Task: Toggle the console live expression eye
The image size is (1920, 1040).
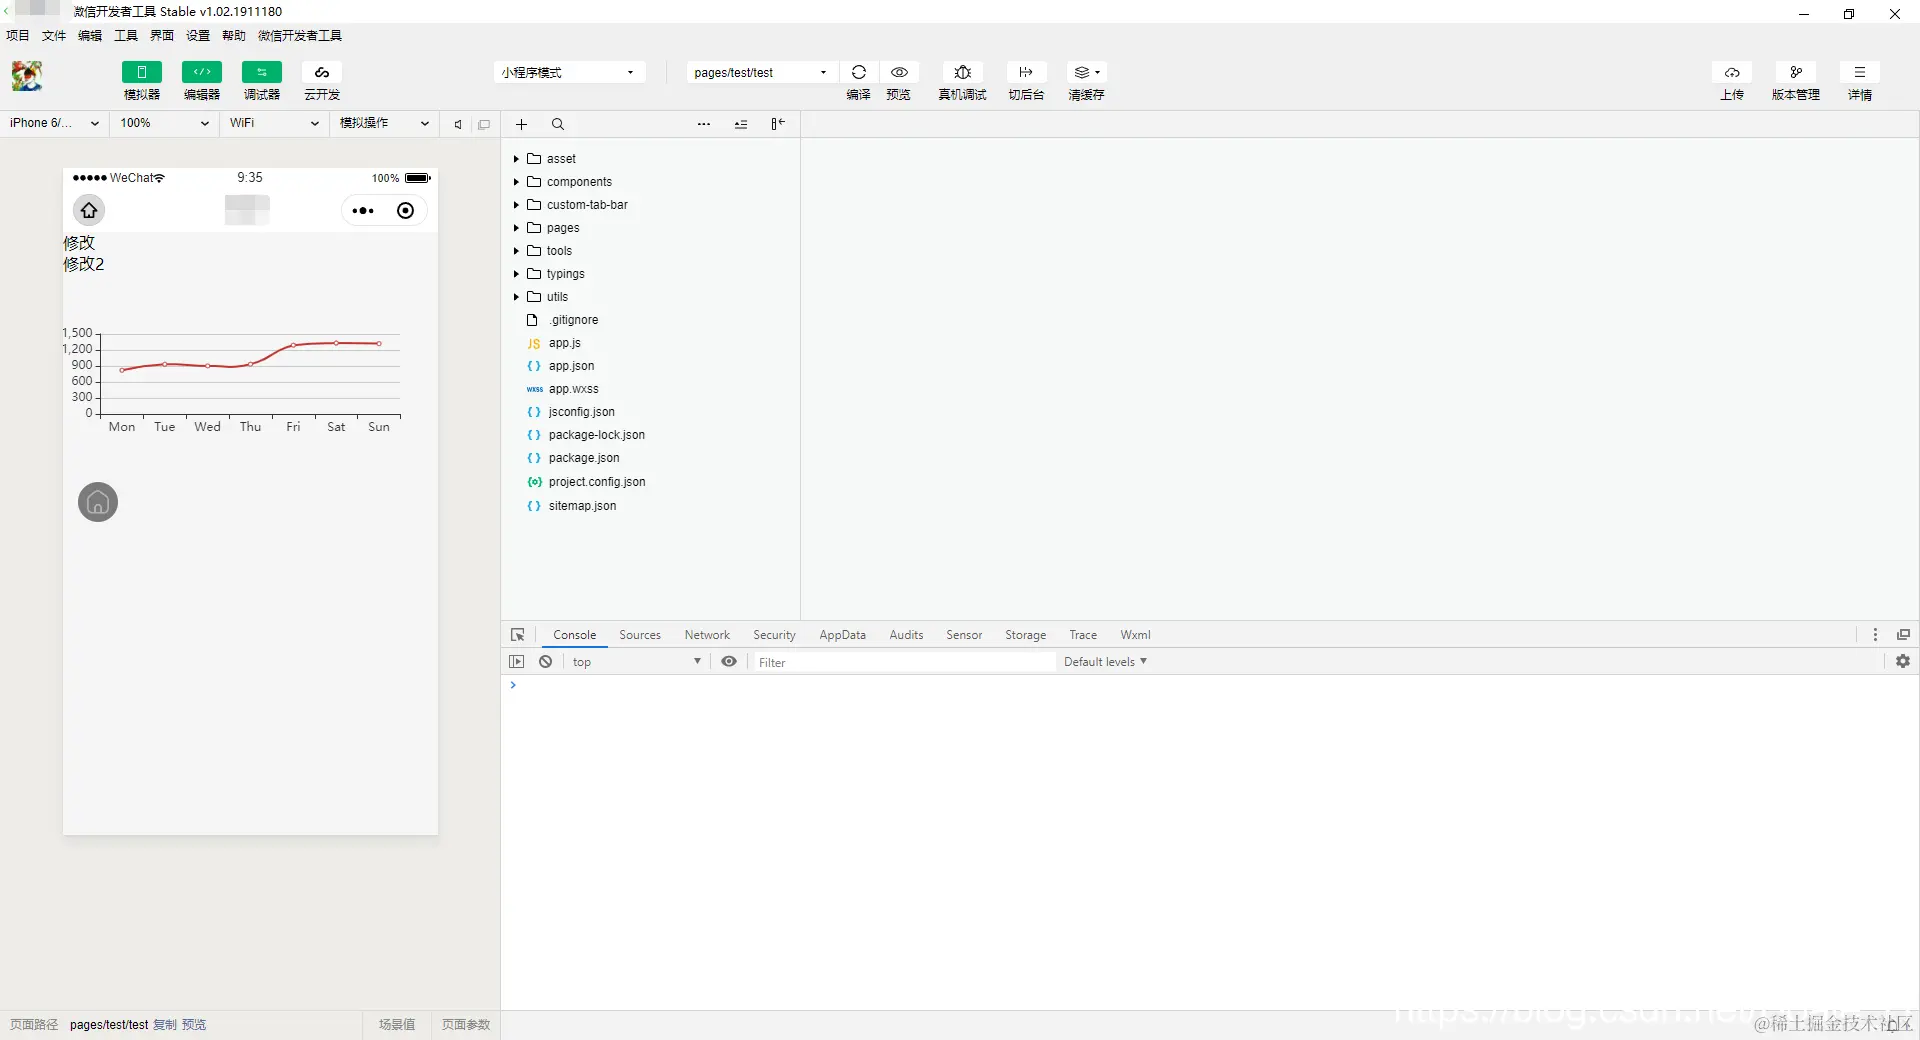Action: [x=730, y=662]
